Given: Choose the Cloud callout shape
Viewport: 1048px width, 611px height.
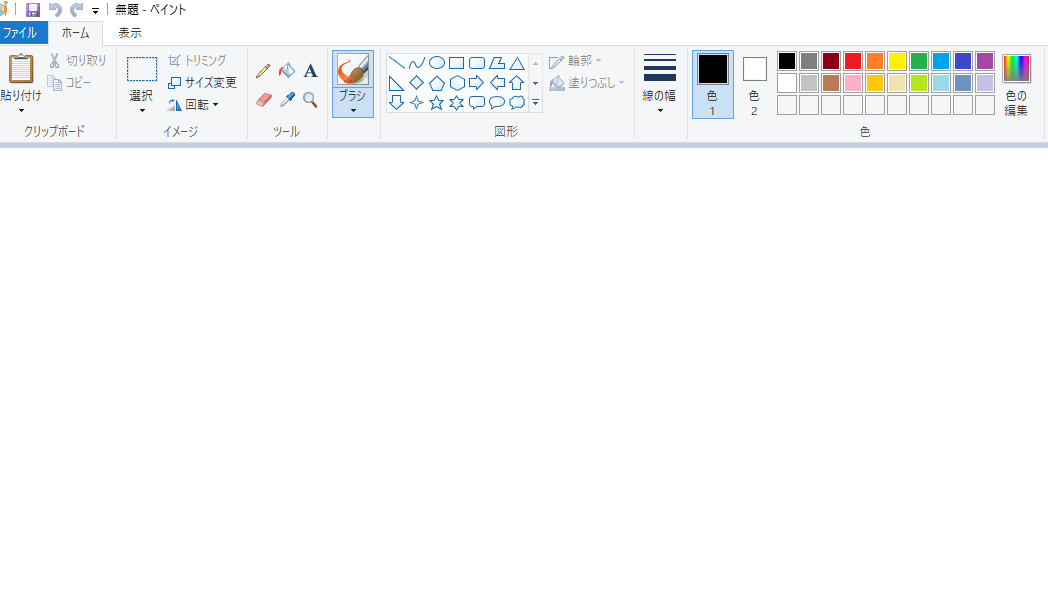Looking at the screenshot, I should coord(517,102).
